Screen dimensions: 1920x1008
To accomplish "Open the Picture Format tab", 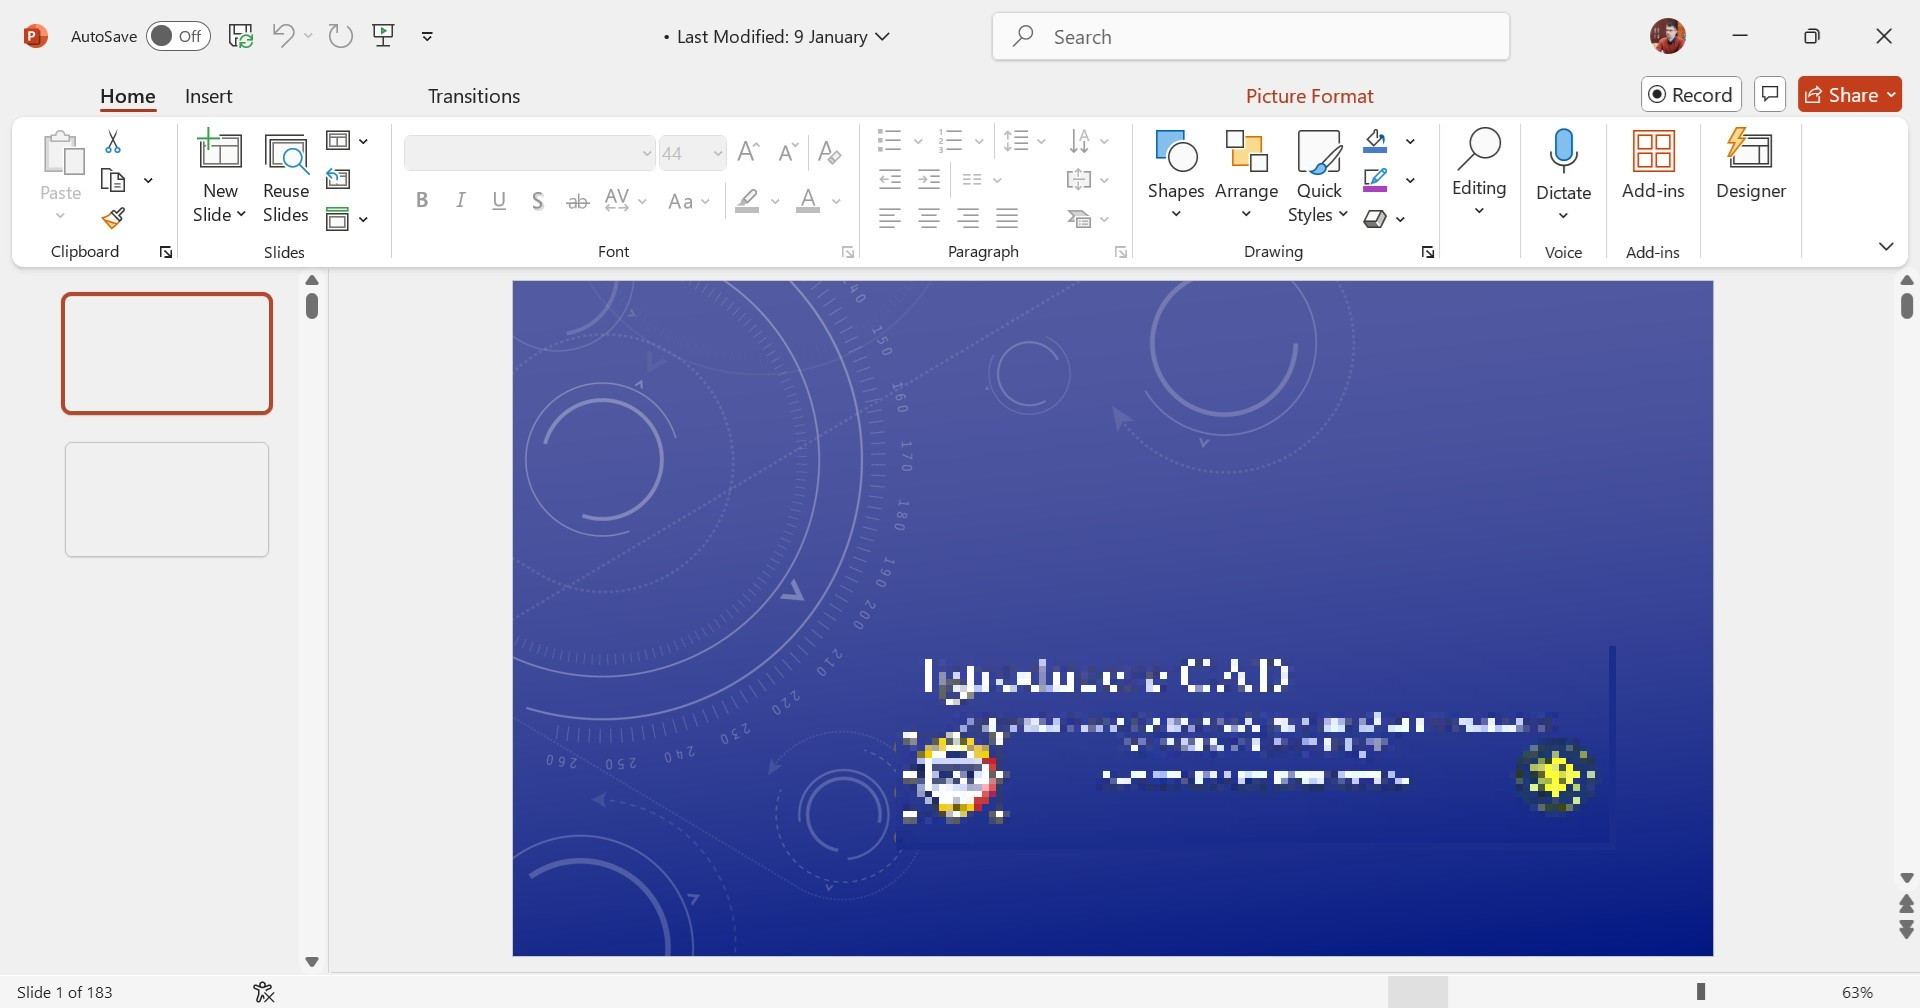I will pyautogui.click(x=1310, y=96).
